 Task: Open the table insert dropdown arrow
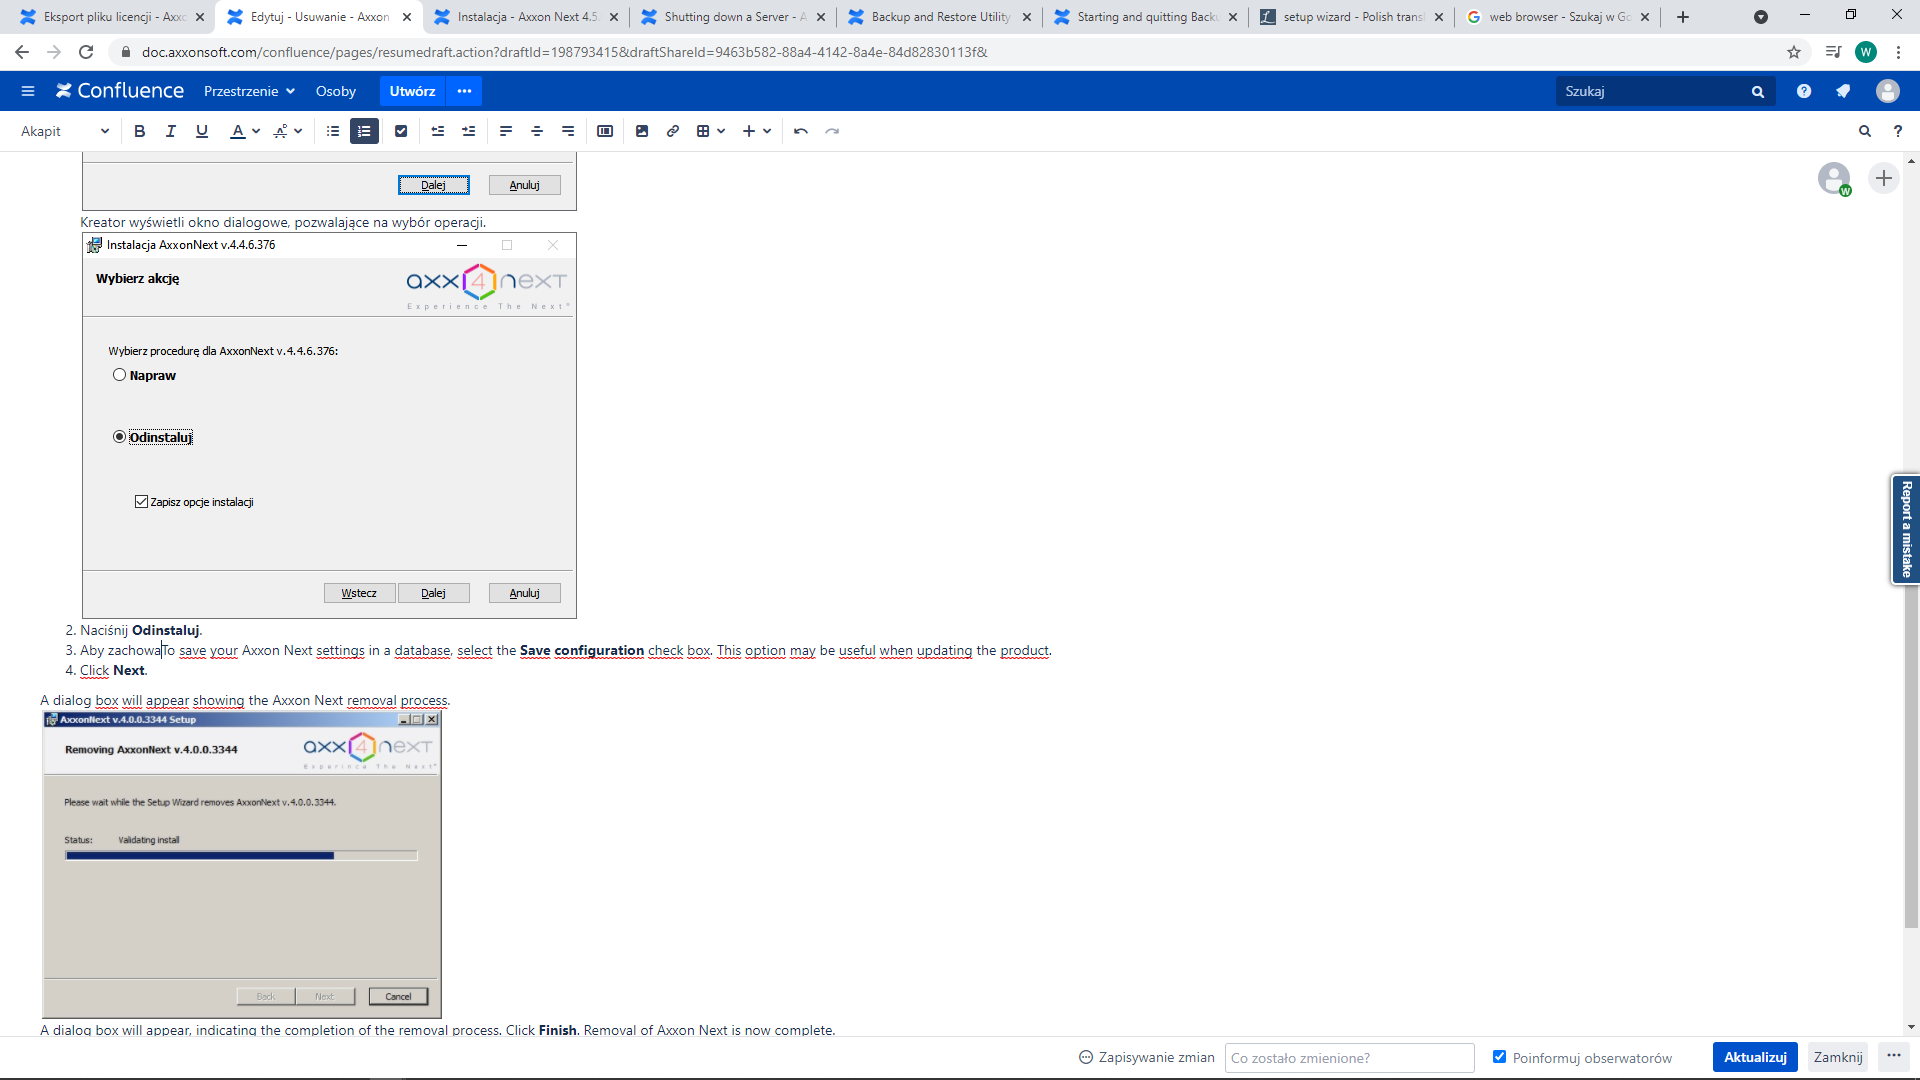pyautogui.click(x=721, y=131)
